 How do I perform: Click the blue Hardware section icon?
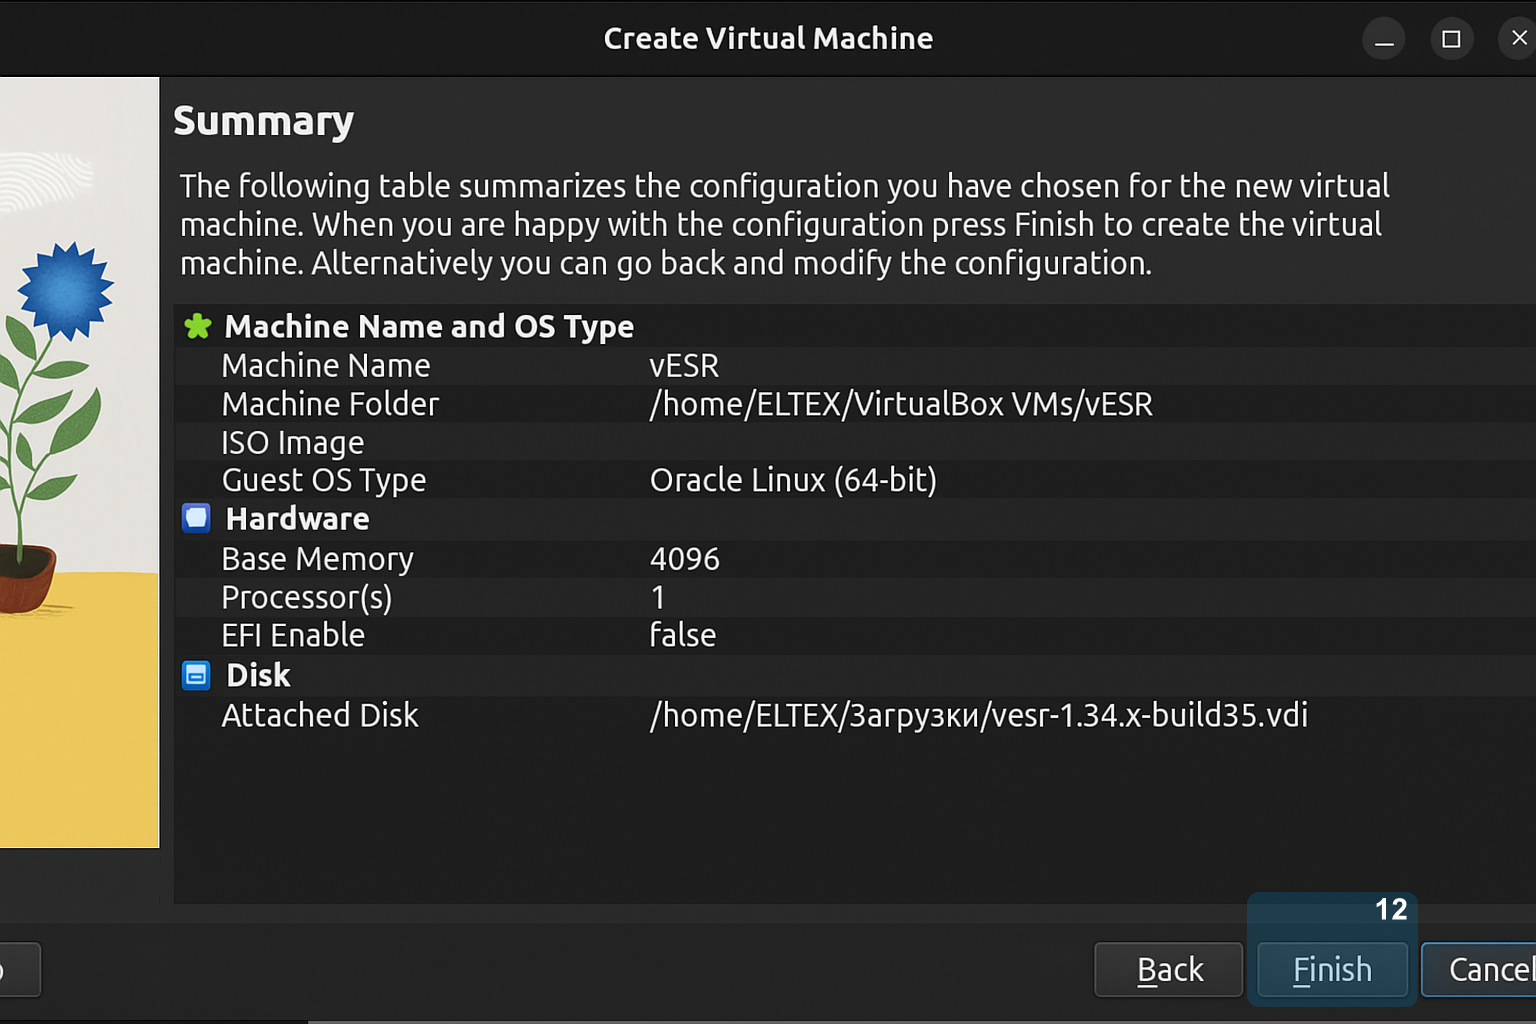[196, 518]
